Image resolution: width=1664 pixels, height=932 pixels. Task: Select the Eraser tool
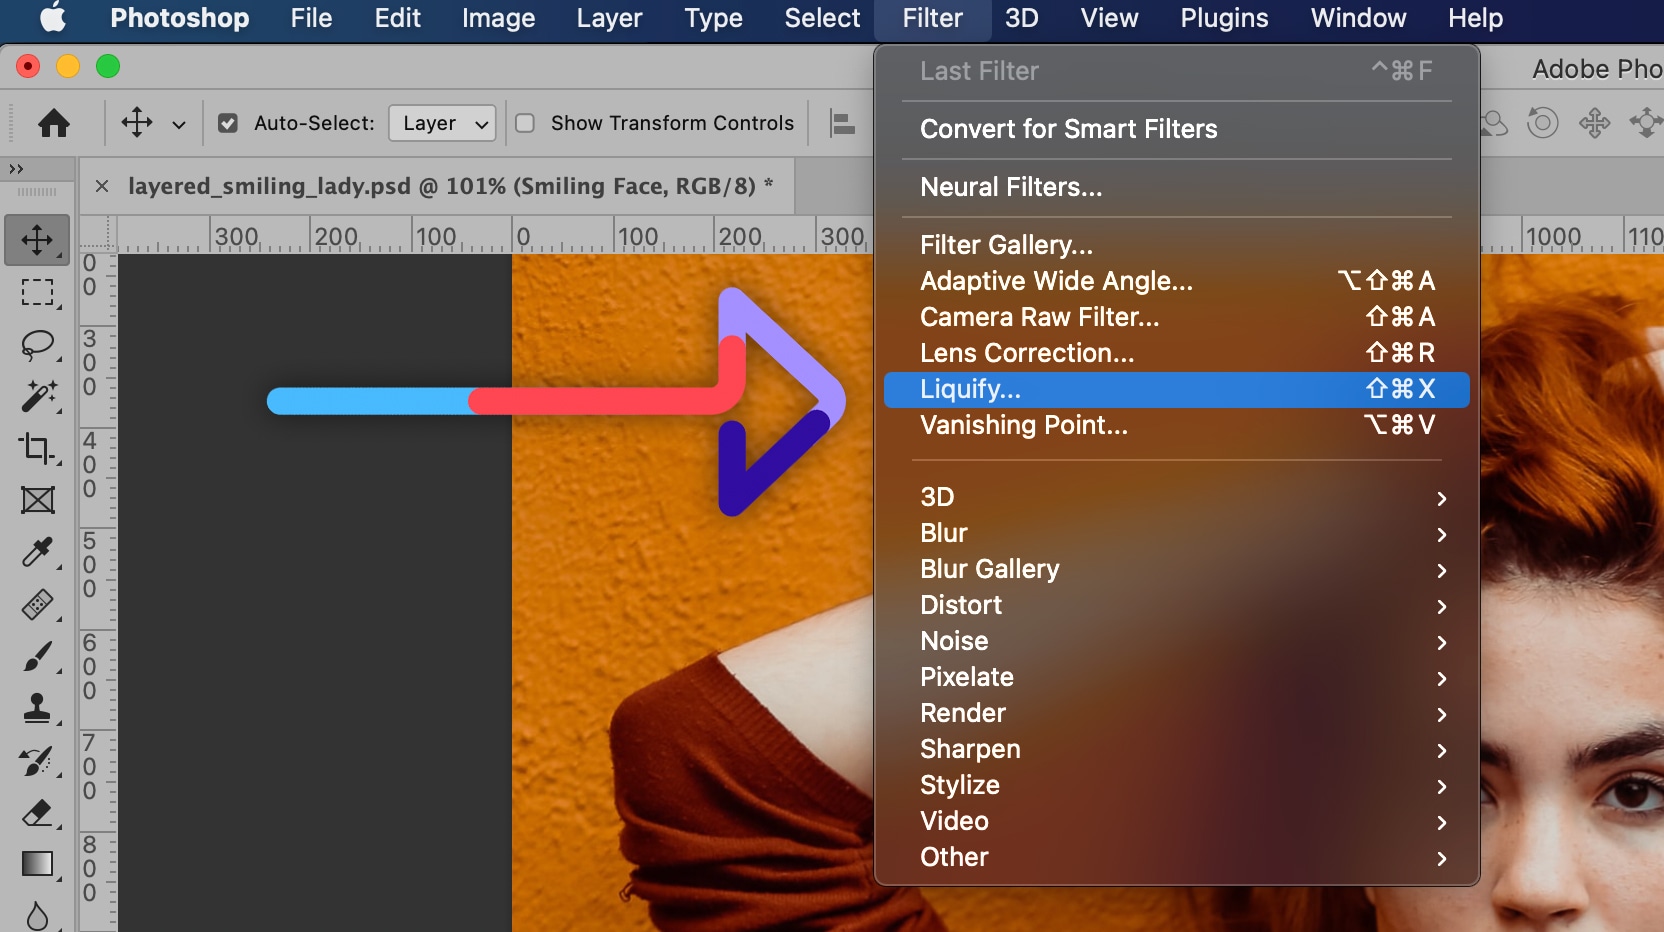[37, 813]
